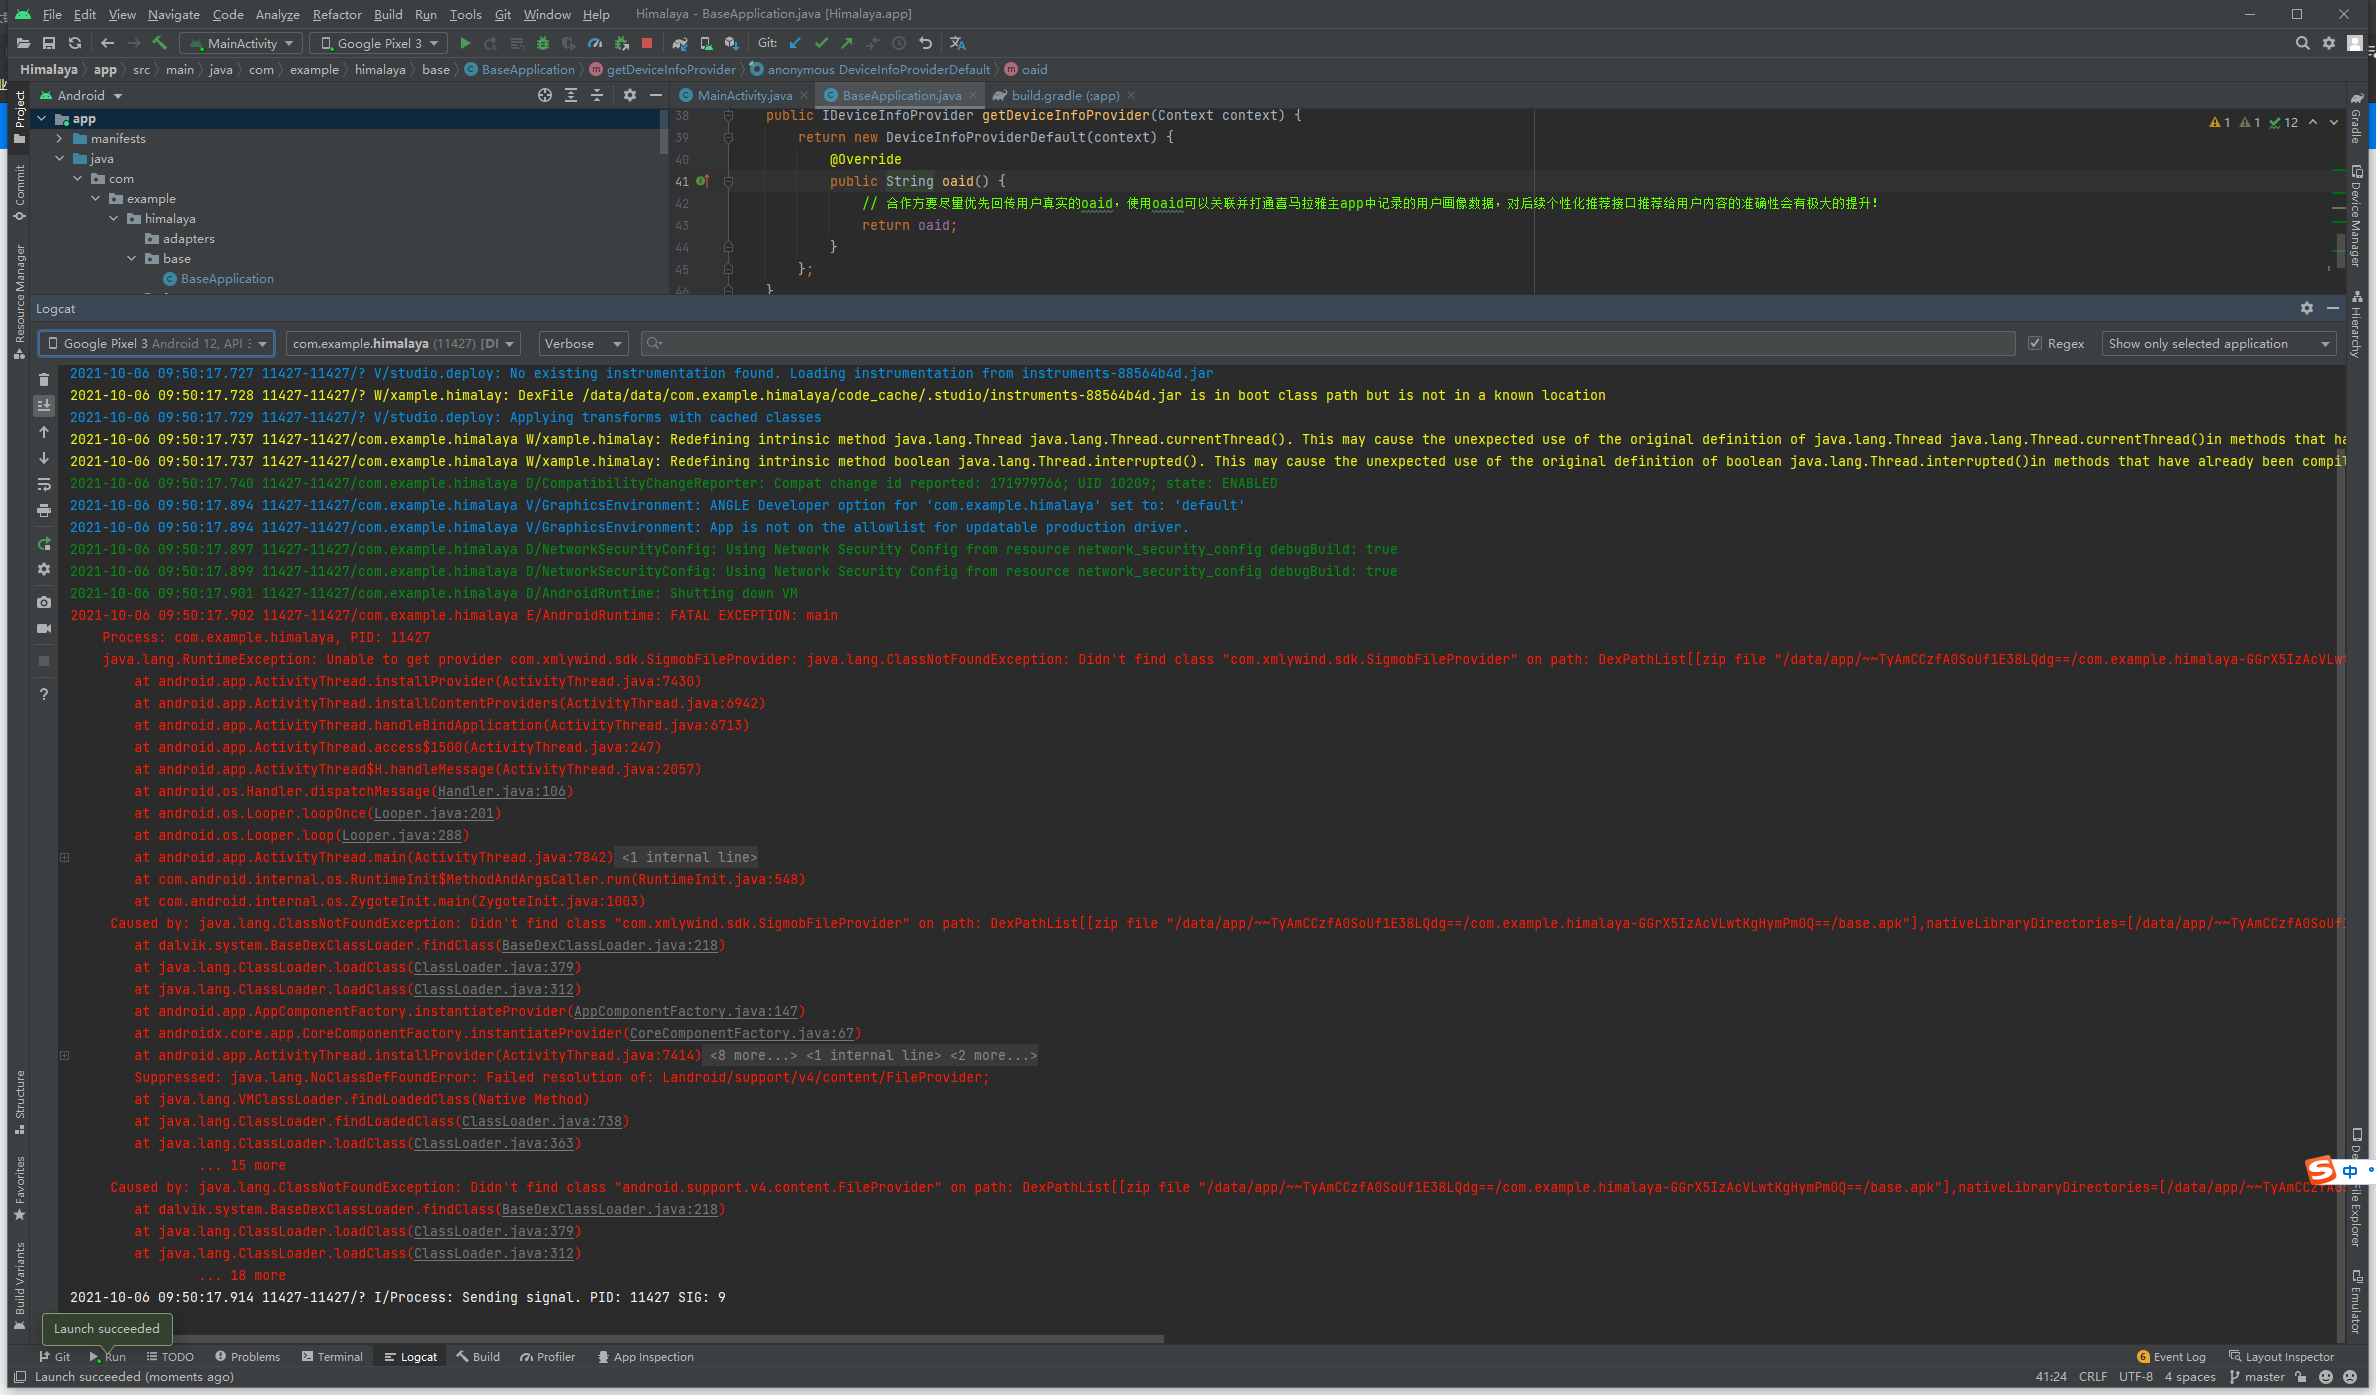Print logcat output with printer icon

[44, 510]
